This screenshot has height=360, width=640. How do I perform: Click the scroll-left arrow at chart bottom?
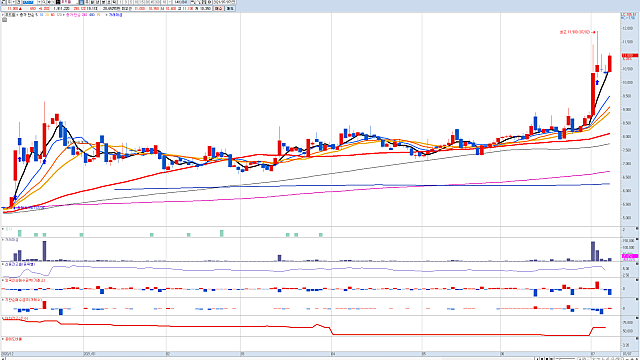tap(3, 358)
